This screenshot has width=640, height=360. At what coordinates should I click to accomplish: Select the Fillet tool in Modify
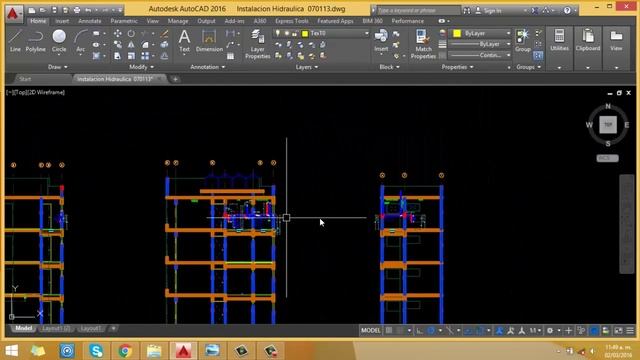point(145,45)
